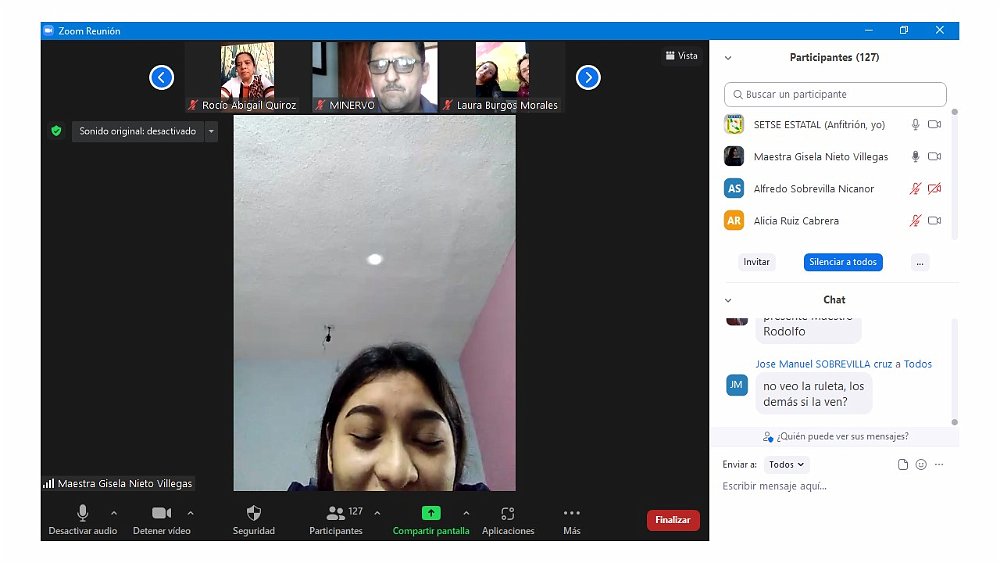Open Sonido original dropdown arrow

(x=211, y=131)
